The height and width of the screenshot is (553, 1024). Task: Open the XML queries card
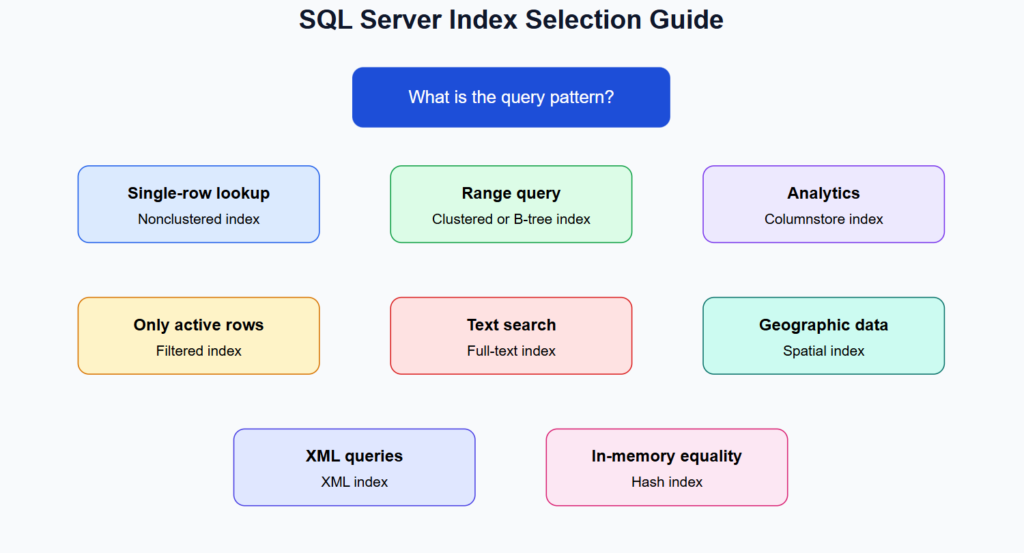[355, 467]
